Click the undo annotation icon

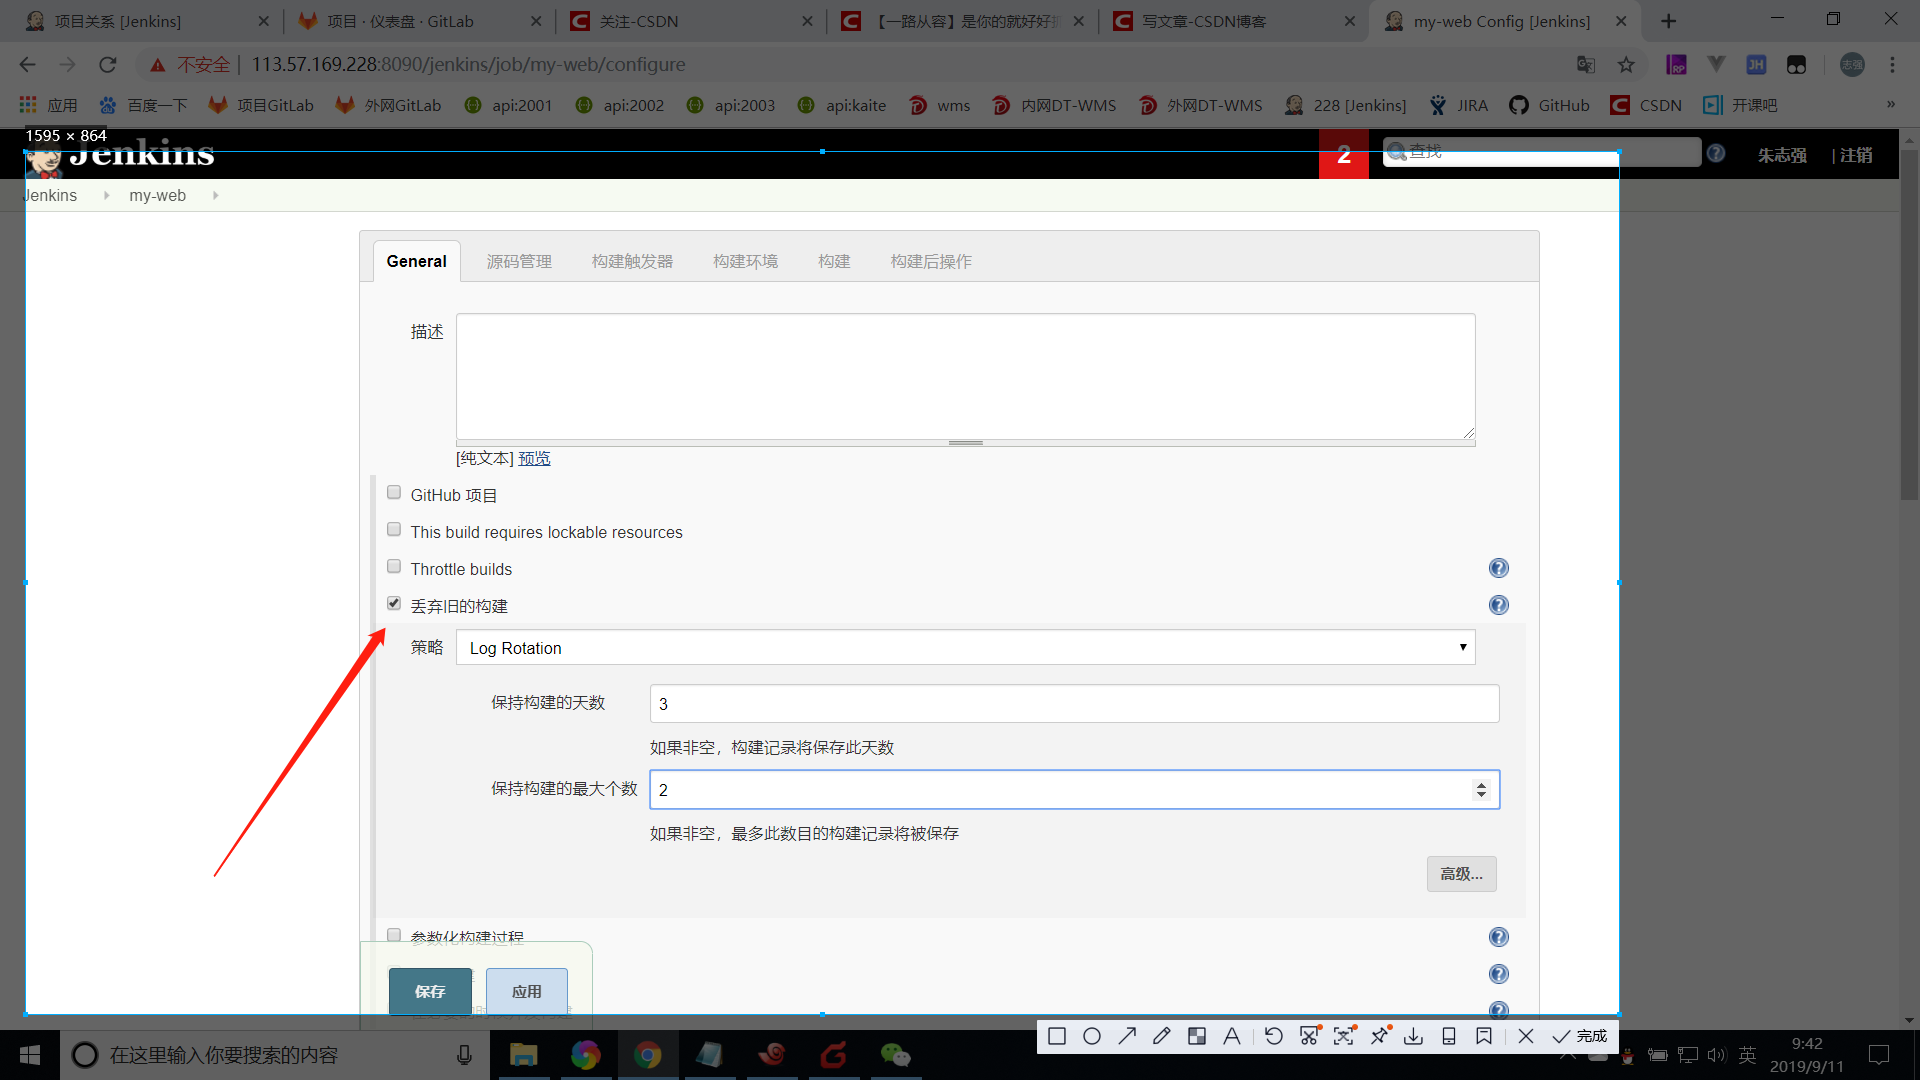(1273, 1036)
